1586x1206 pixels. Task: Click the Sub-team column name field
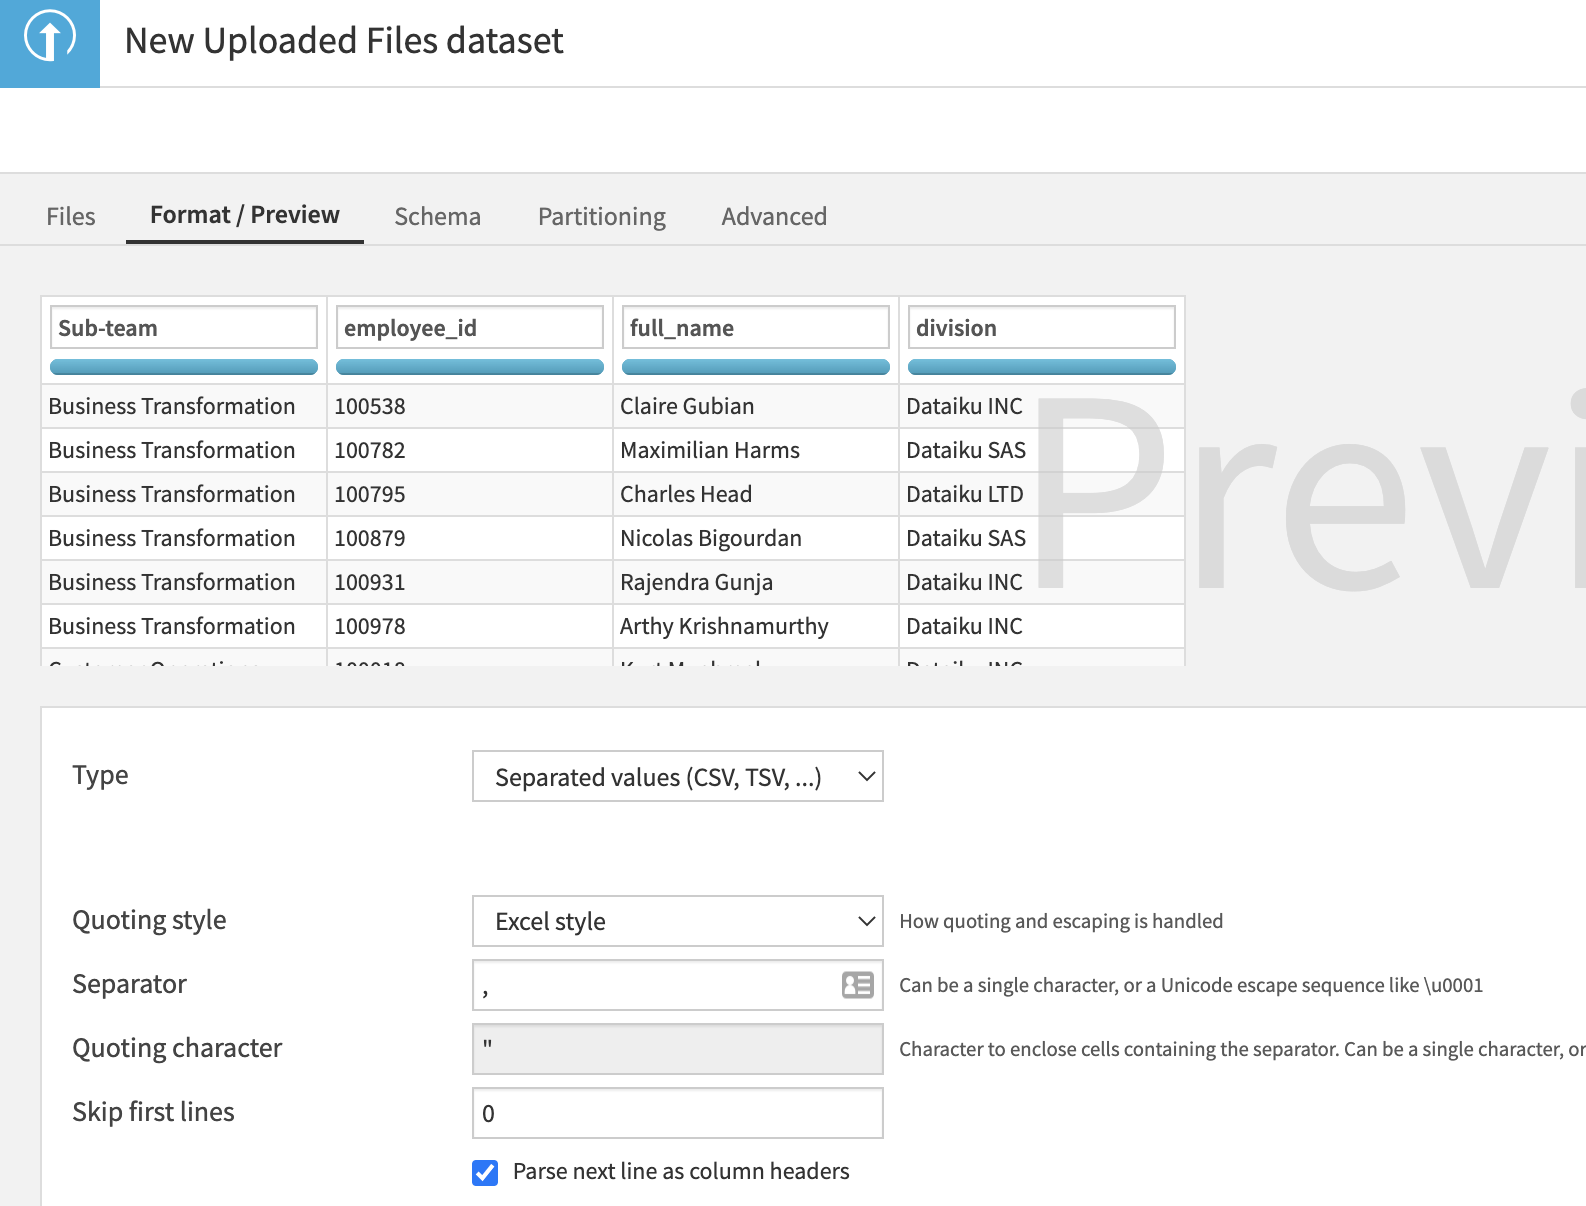[x=184, y=327]
